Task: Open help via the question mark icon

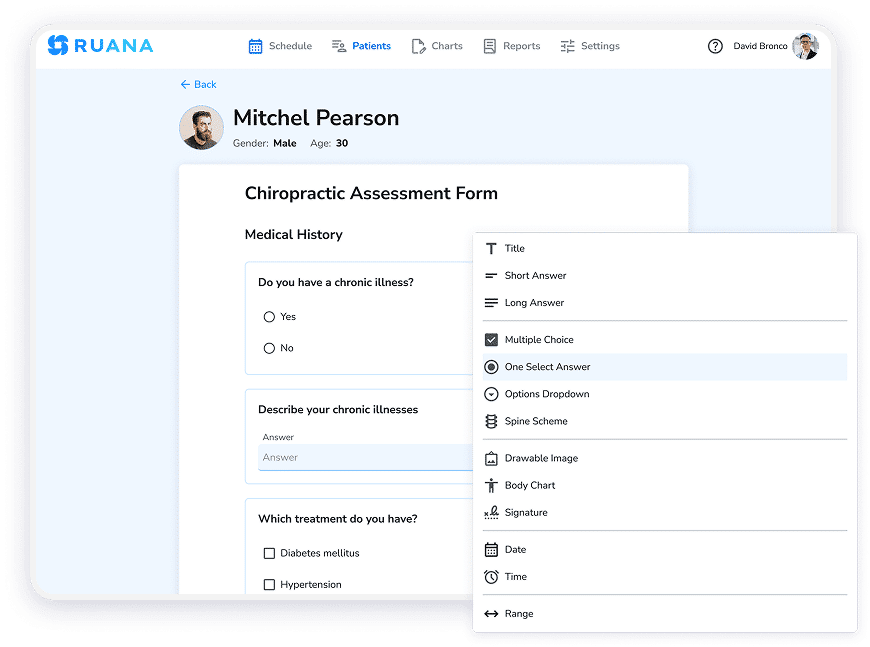Action: [715, 46]
